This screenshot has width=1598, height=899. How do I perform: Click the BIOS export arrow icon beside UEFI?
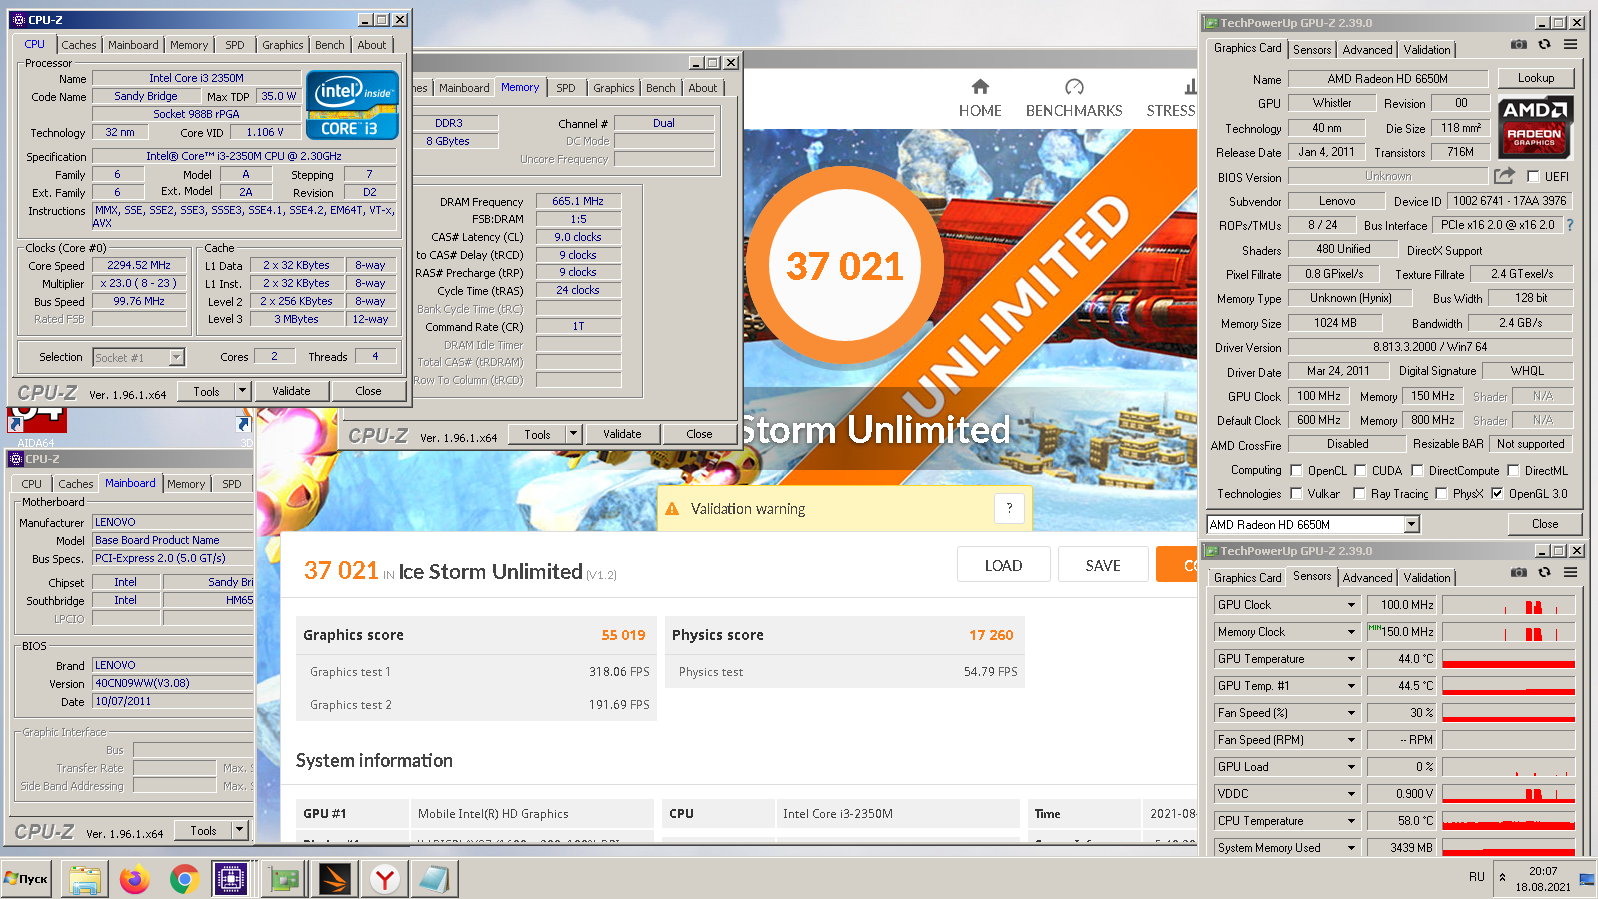pyautogui.click(x=1504, y=176)
